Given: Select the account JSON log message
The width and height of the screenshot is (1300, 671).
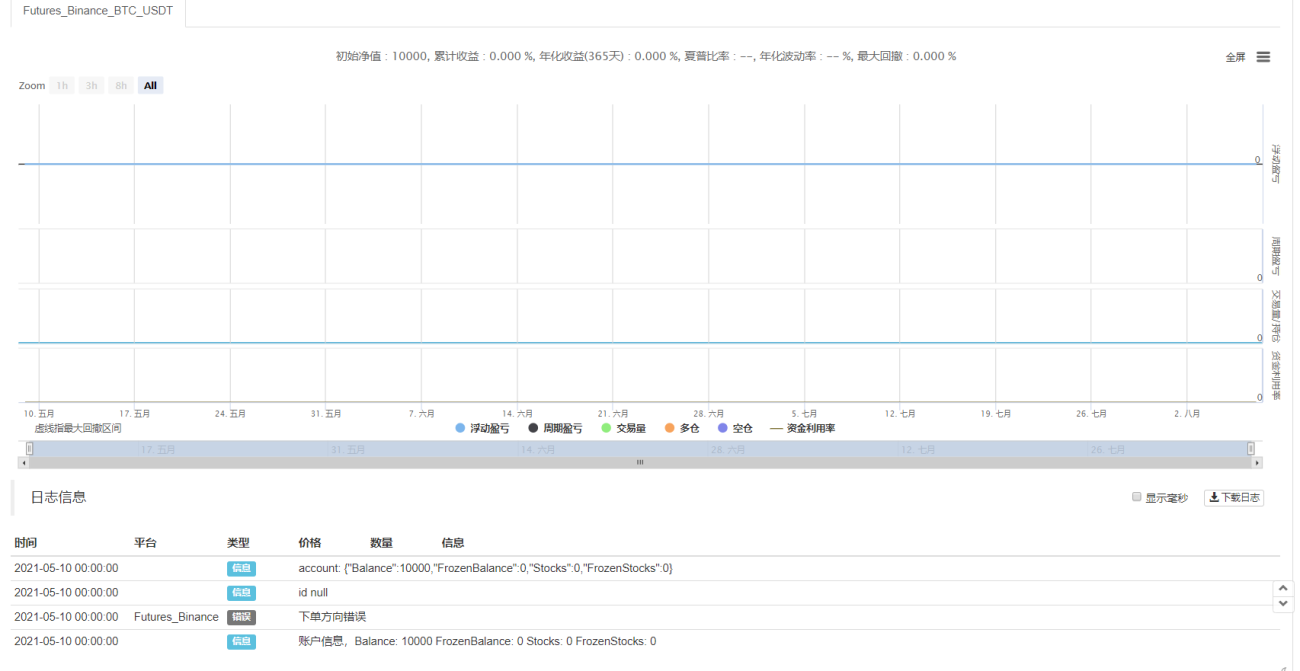Looking at the screenshot, I should 485,568.
